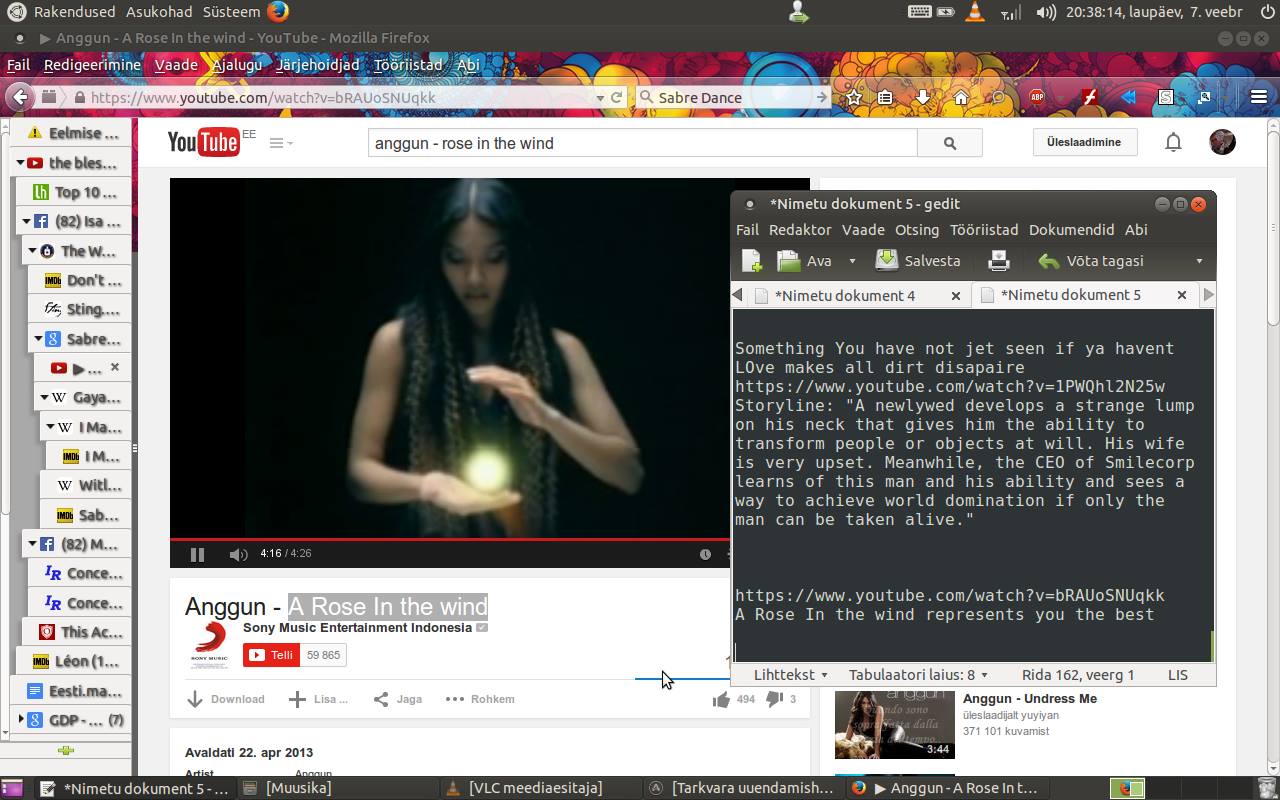The width and height of the screenshot is (1280, 800).
Task: Collapse '(82) Isa…' Facebook tab tree
Action: tap(27, 222)
